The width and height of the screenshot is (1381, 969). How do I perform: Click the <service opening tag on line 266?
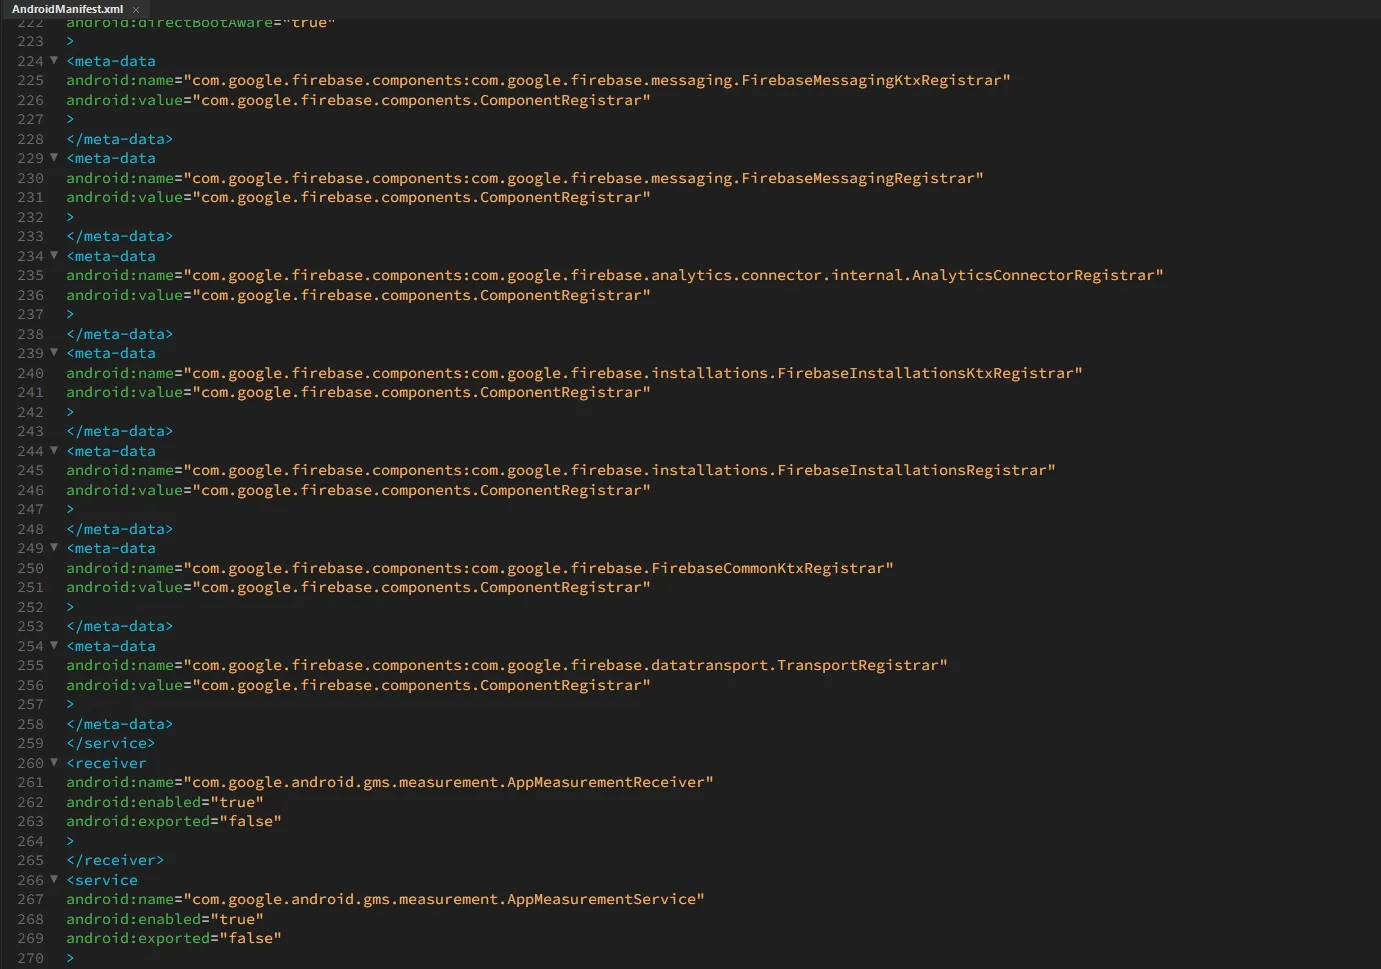pos(102,880)
